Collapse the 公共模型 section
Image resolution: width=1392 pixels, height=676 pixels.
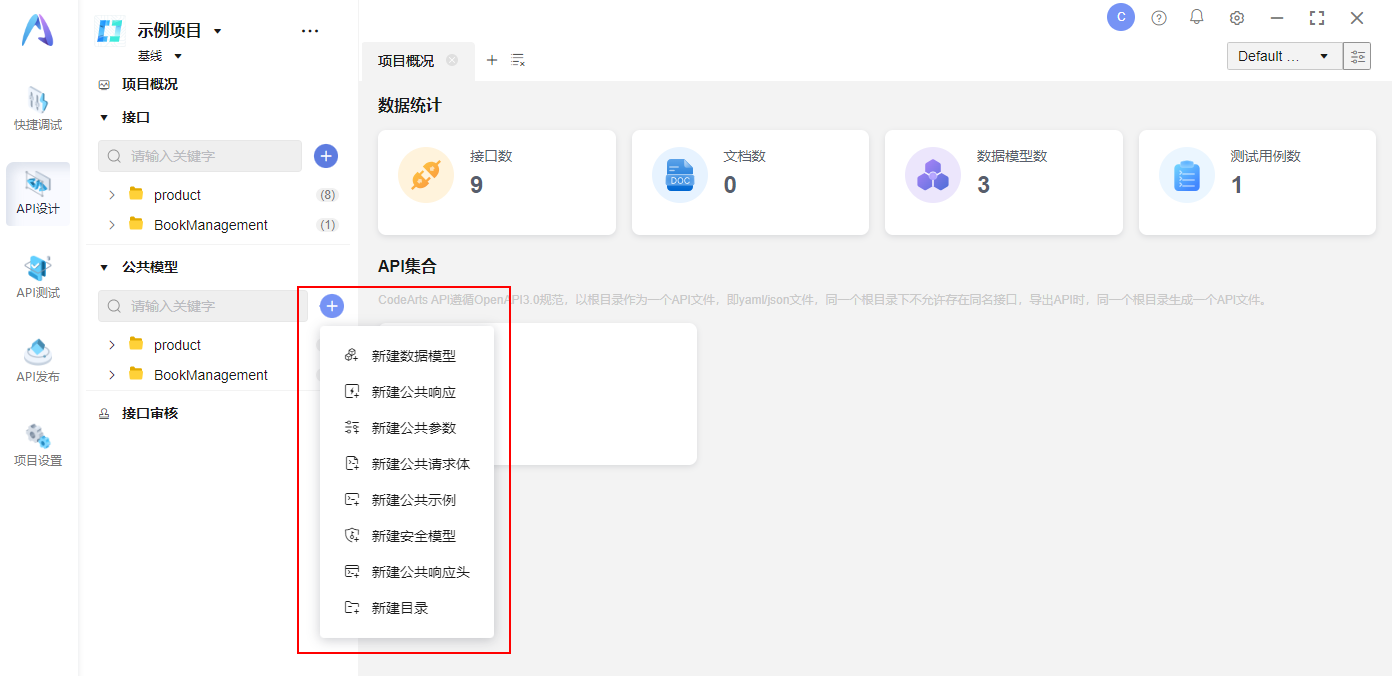click(104, 267)
